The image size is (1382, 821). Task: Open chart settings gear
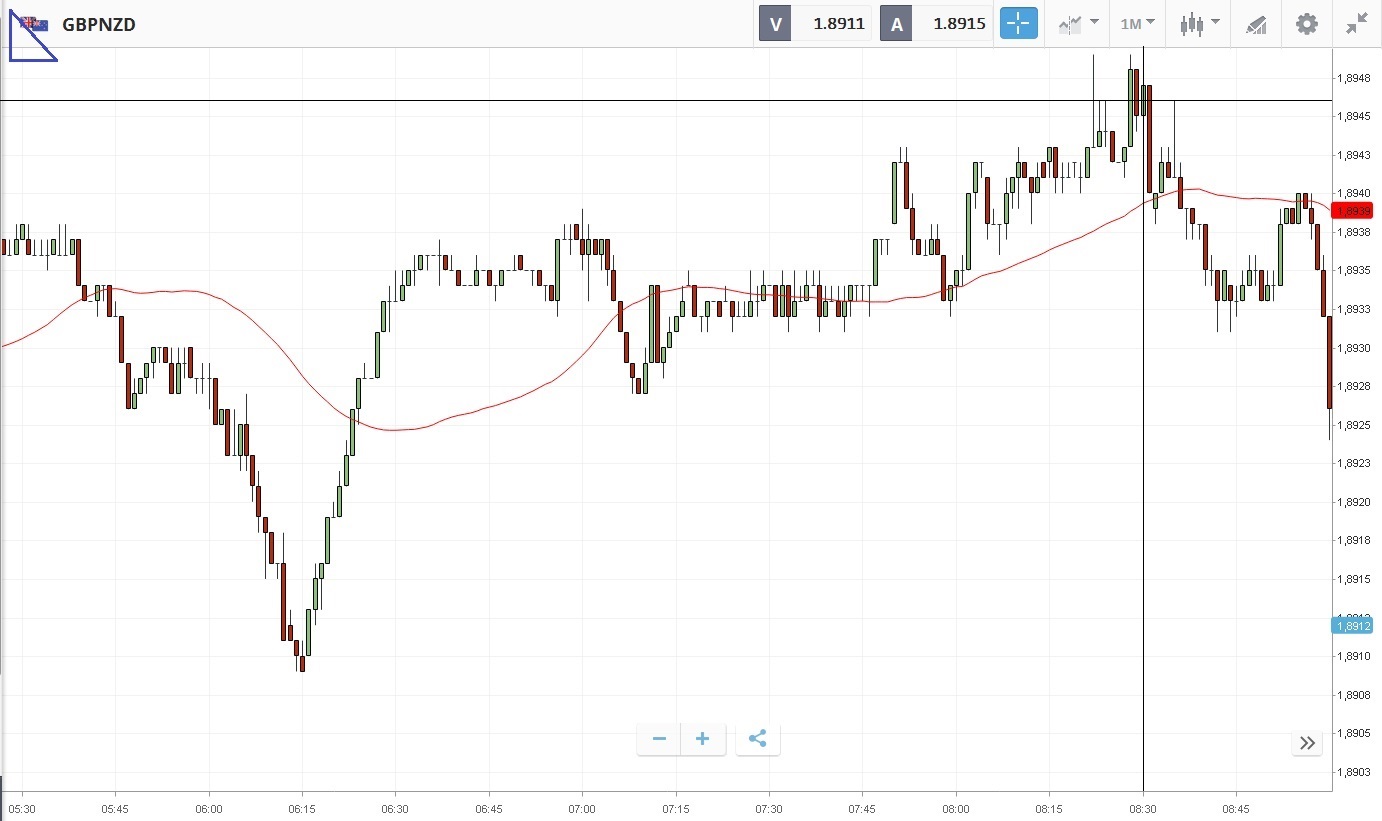coord(1306,24)
